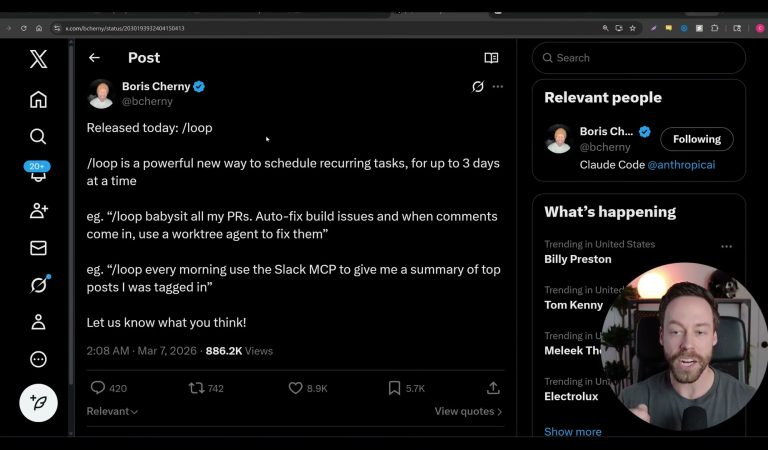
Task: Open the More circle menu in sidebar
Action: [38, 360]
